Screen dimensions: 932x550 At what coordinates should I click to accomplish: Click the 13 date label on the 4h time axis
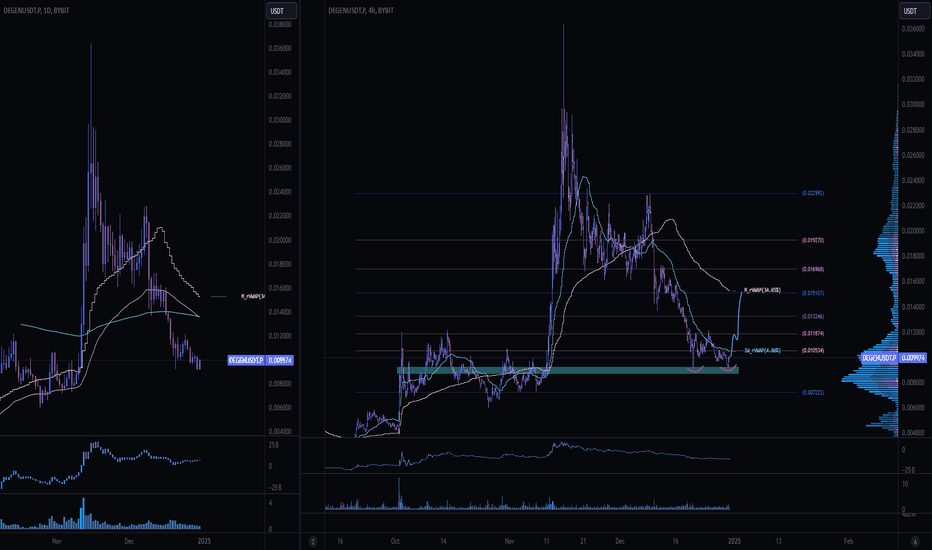[x=779, y=541]
